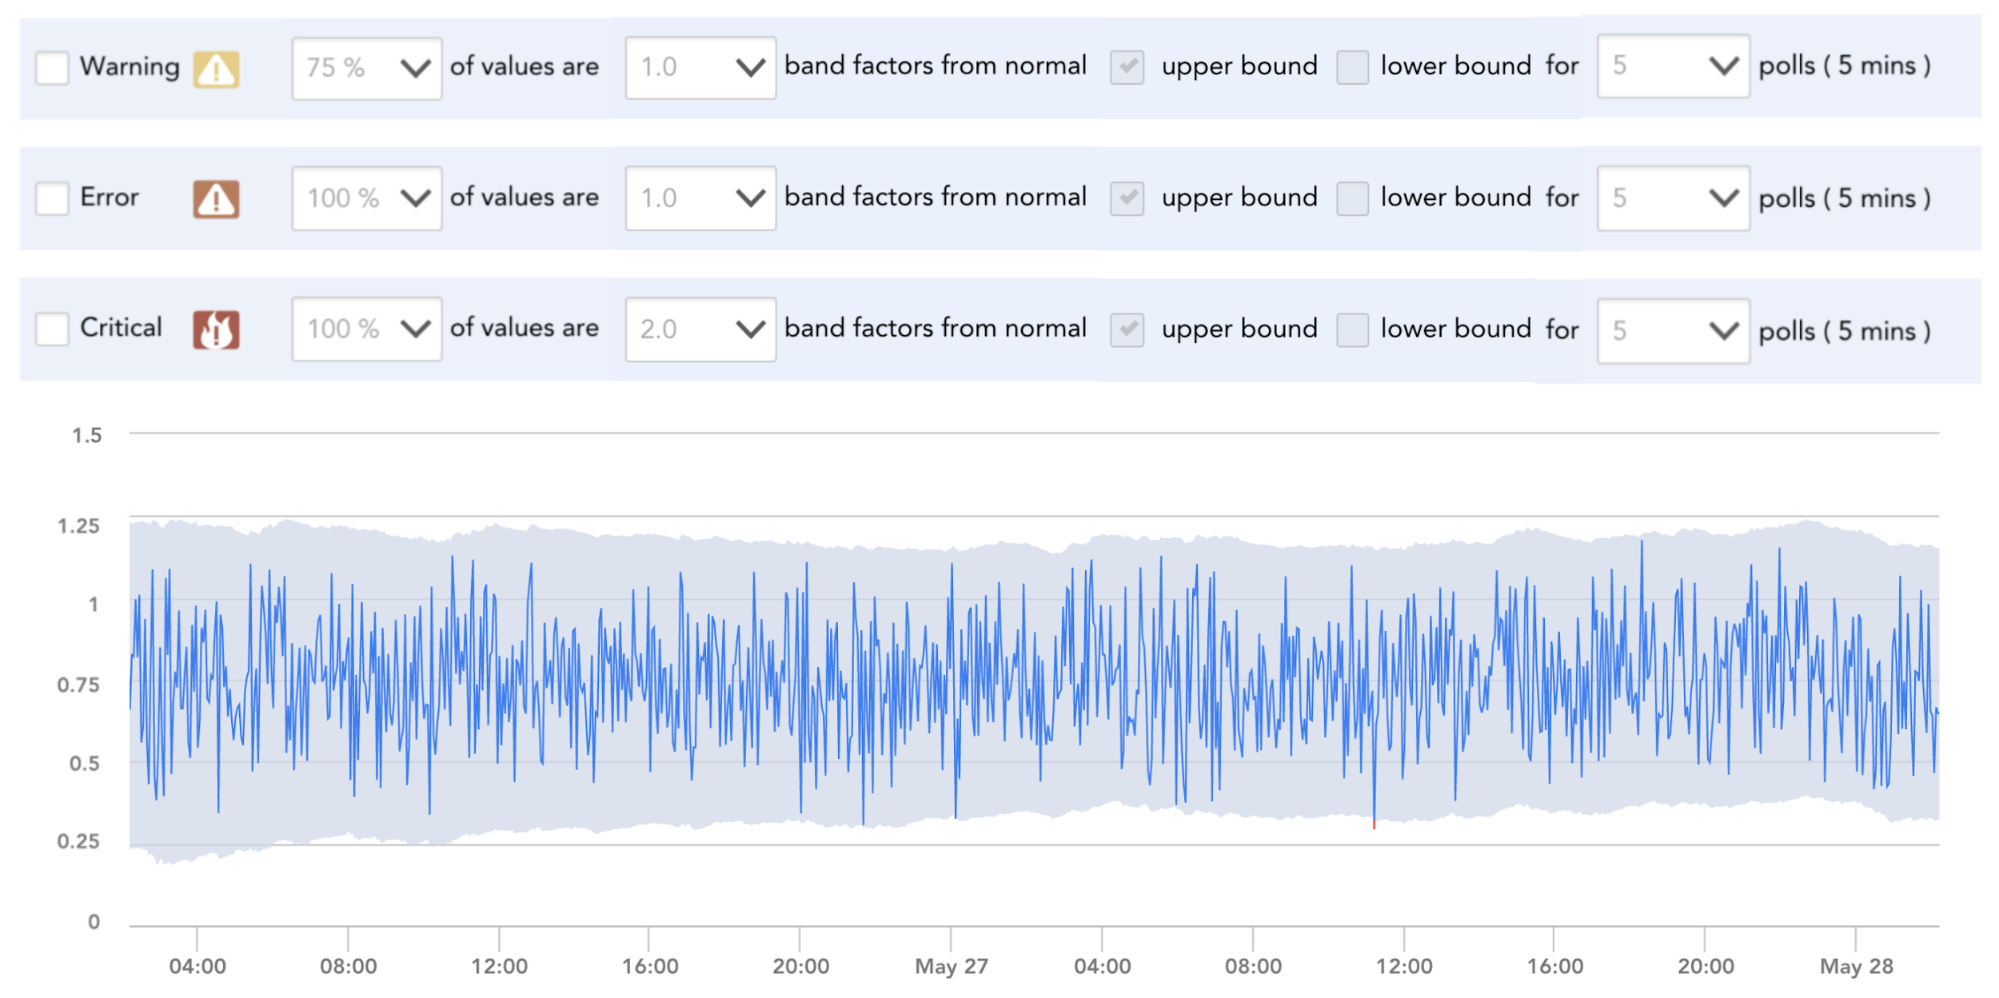The height and width of the screenshot is (998, 1999).
Task: Click the orange Error triangle icon
Action: click(216, 199)
